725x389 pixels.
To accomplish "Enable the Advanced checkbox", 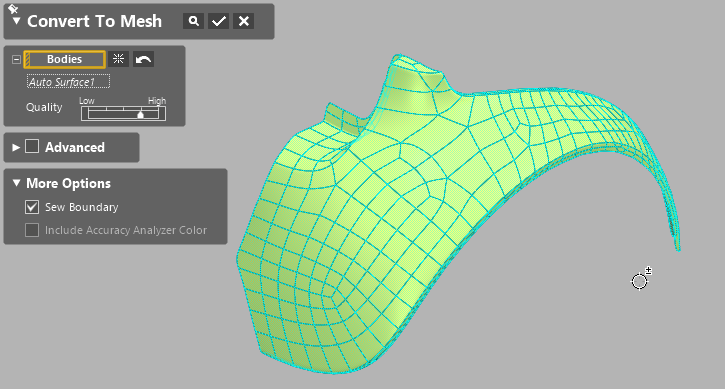I will 32,147.
